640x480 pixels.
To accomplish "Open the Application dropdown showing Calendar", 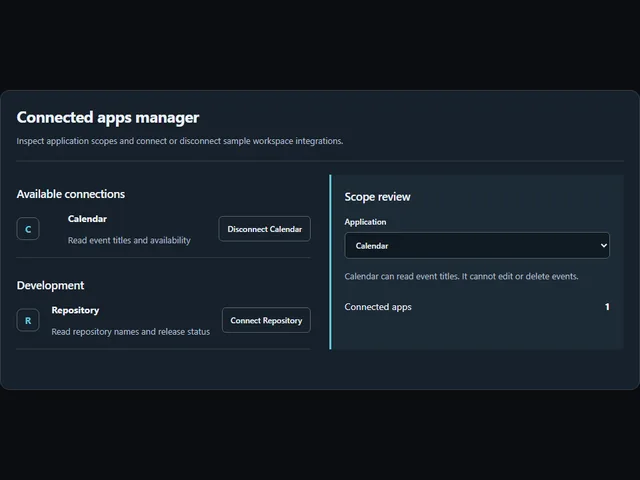I will [x=477, y=246].
